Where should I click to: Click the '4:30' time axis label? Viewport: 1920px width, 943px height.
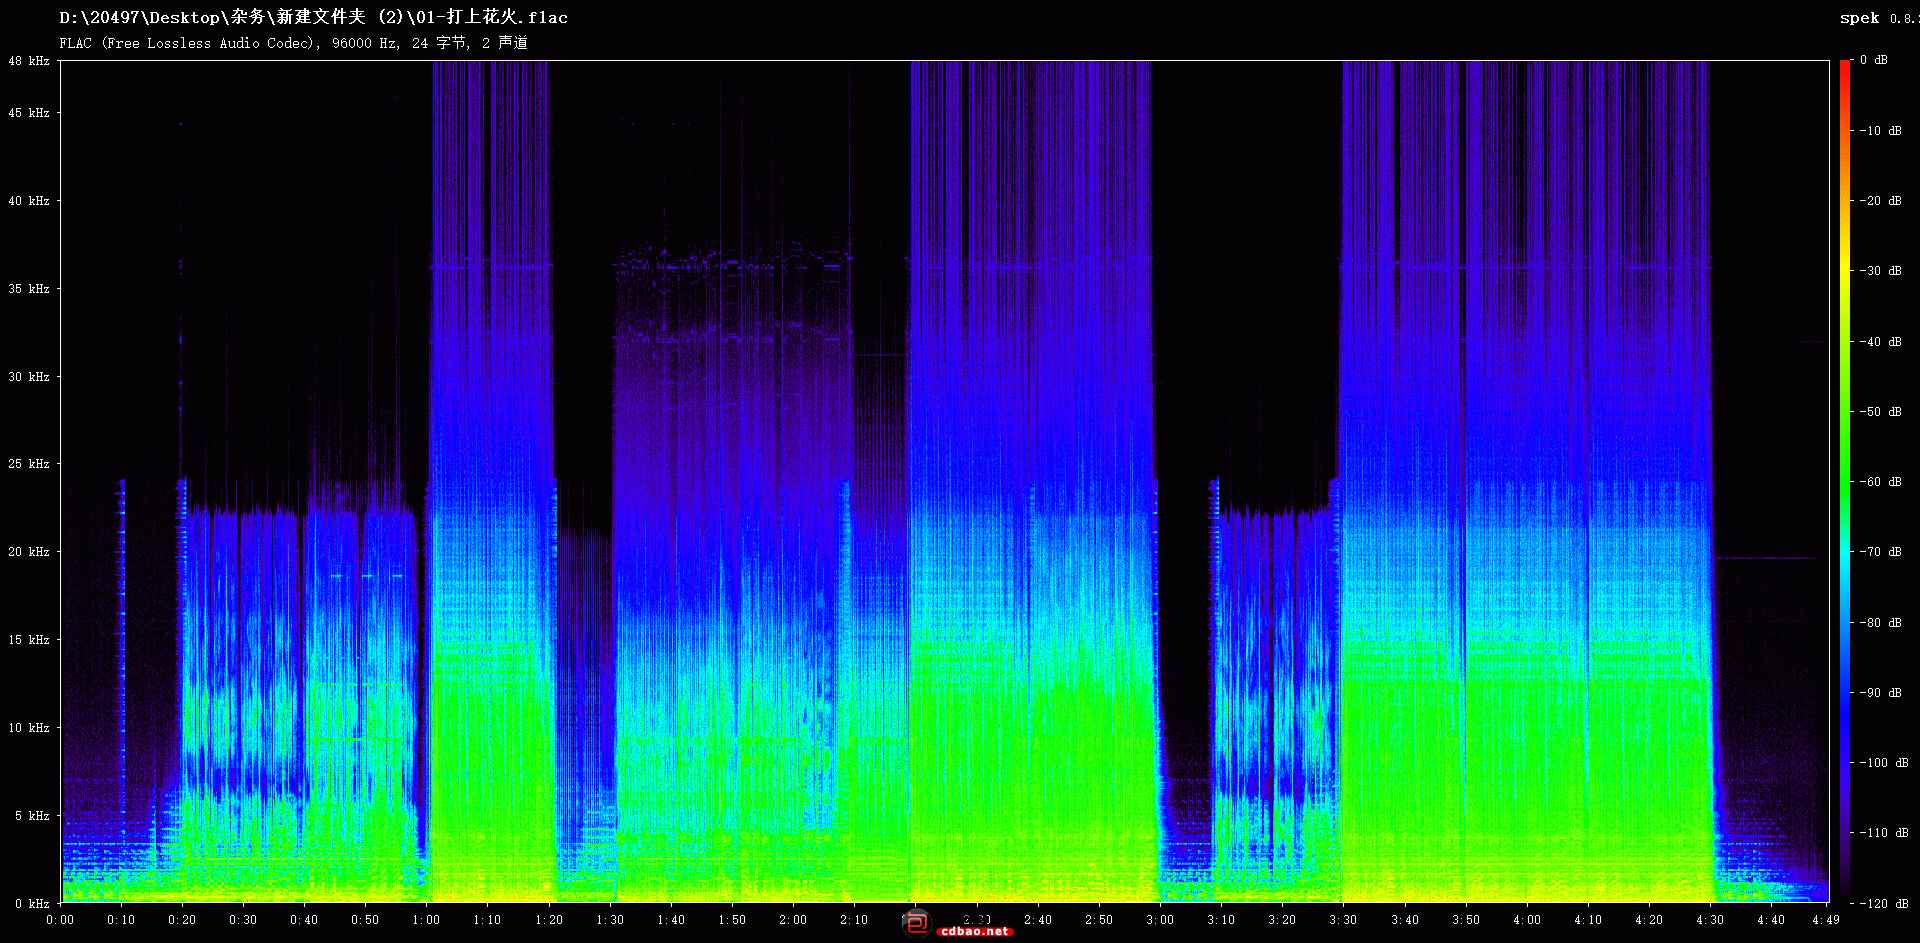pos(1710,920)
